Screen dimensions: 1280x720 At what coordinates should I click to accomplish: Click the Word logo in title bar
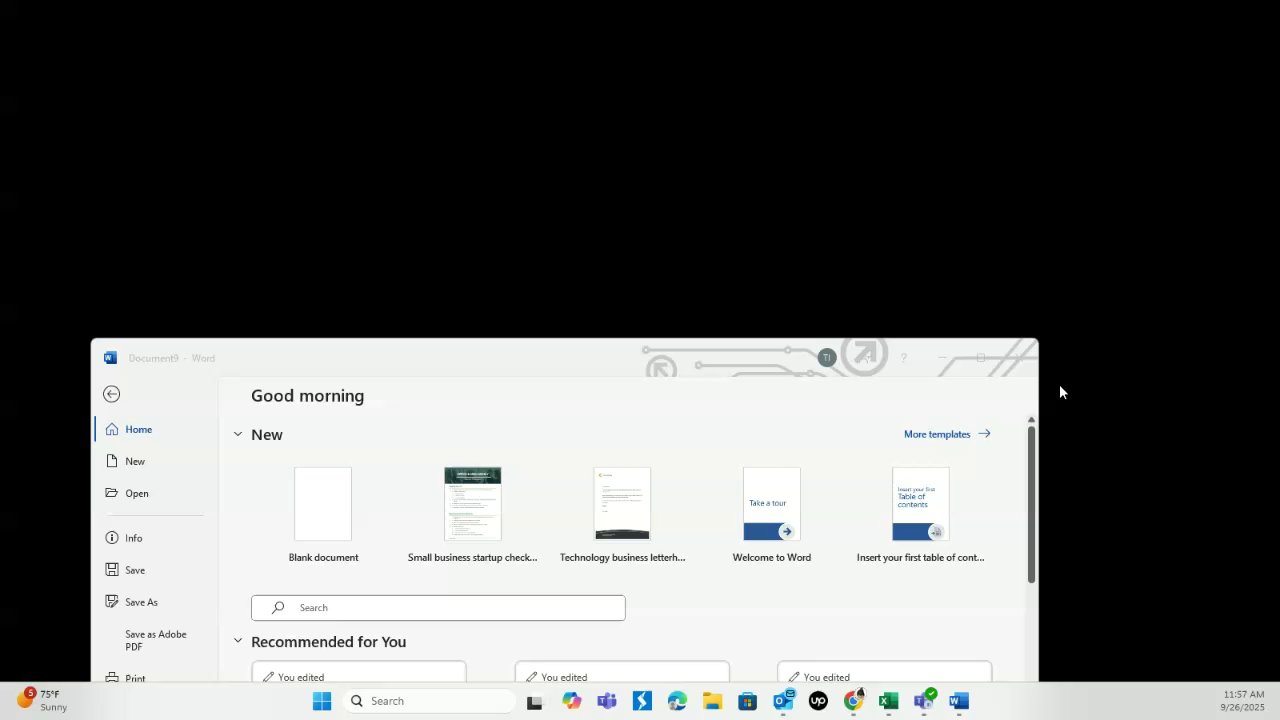(x=110, y=358)
